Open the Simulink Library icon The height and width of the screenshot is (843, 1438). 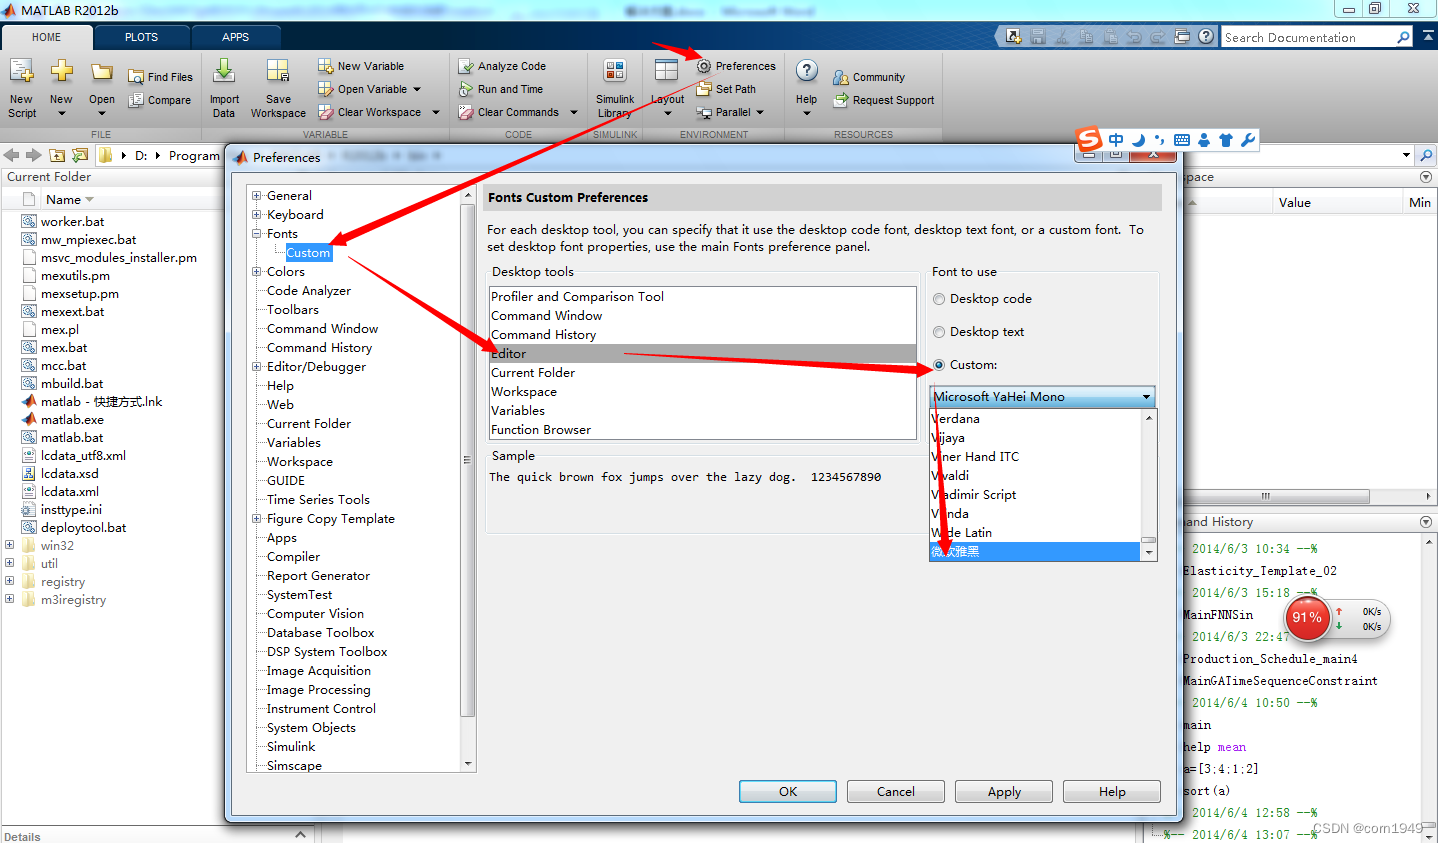click(615, 72)
